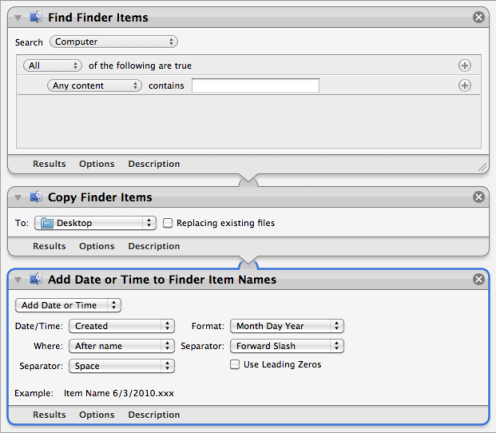Viewport: 496px width, 433px height.
Task: Click the Find Finder Items title
Action: [x=98, y=17]
